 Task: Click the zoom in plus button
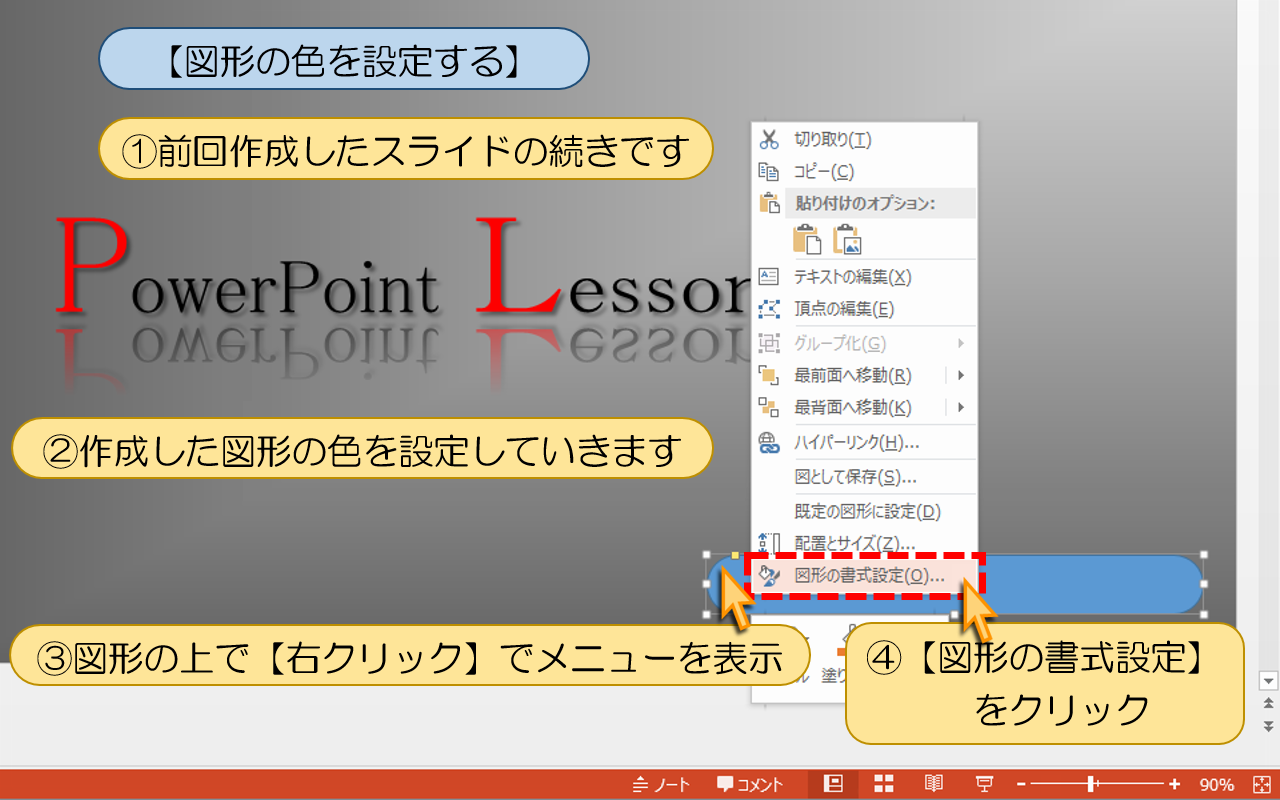tap(1175, 785)
